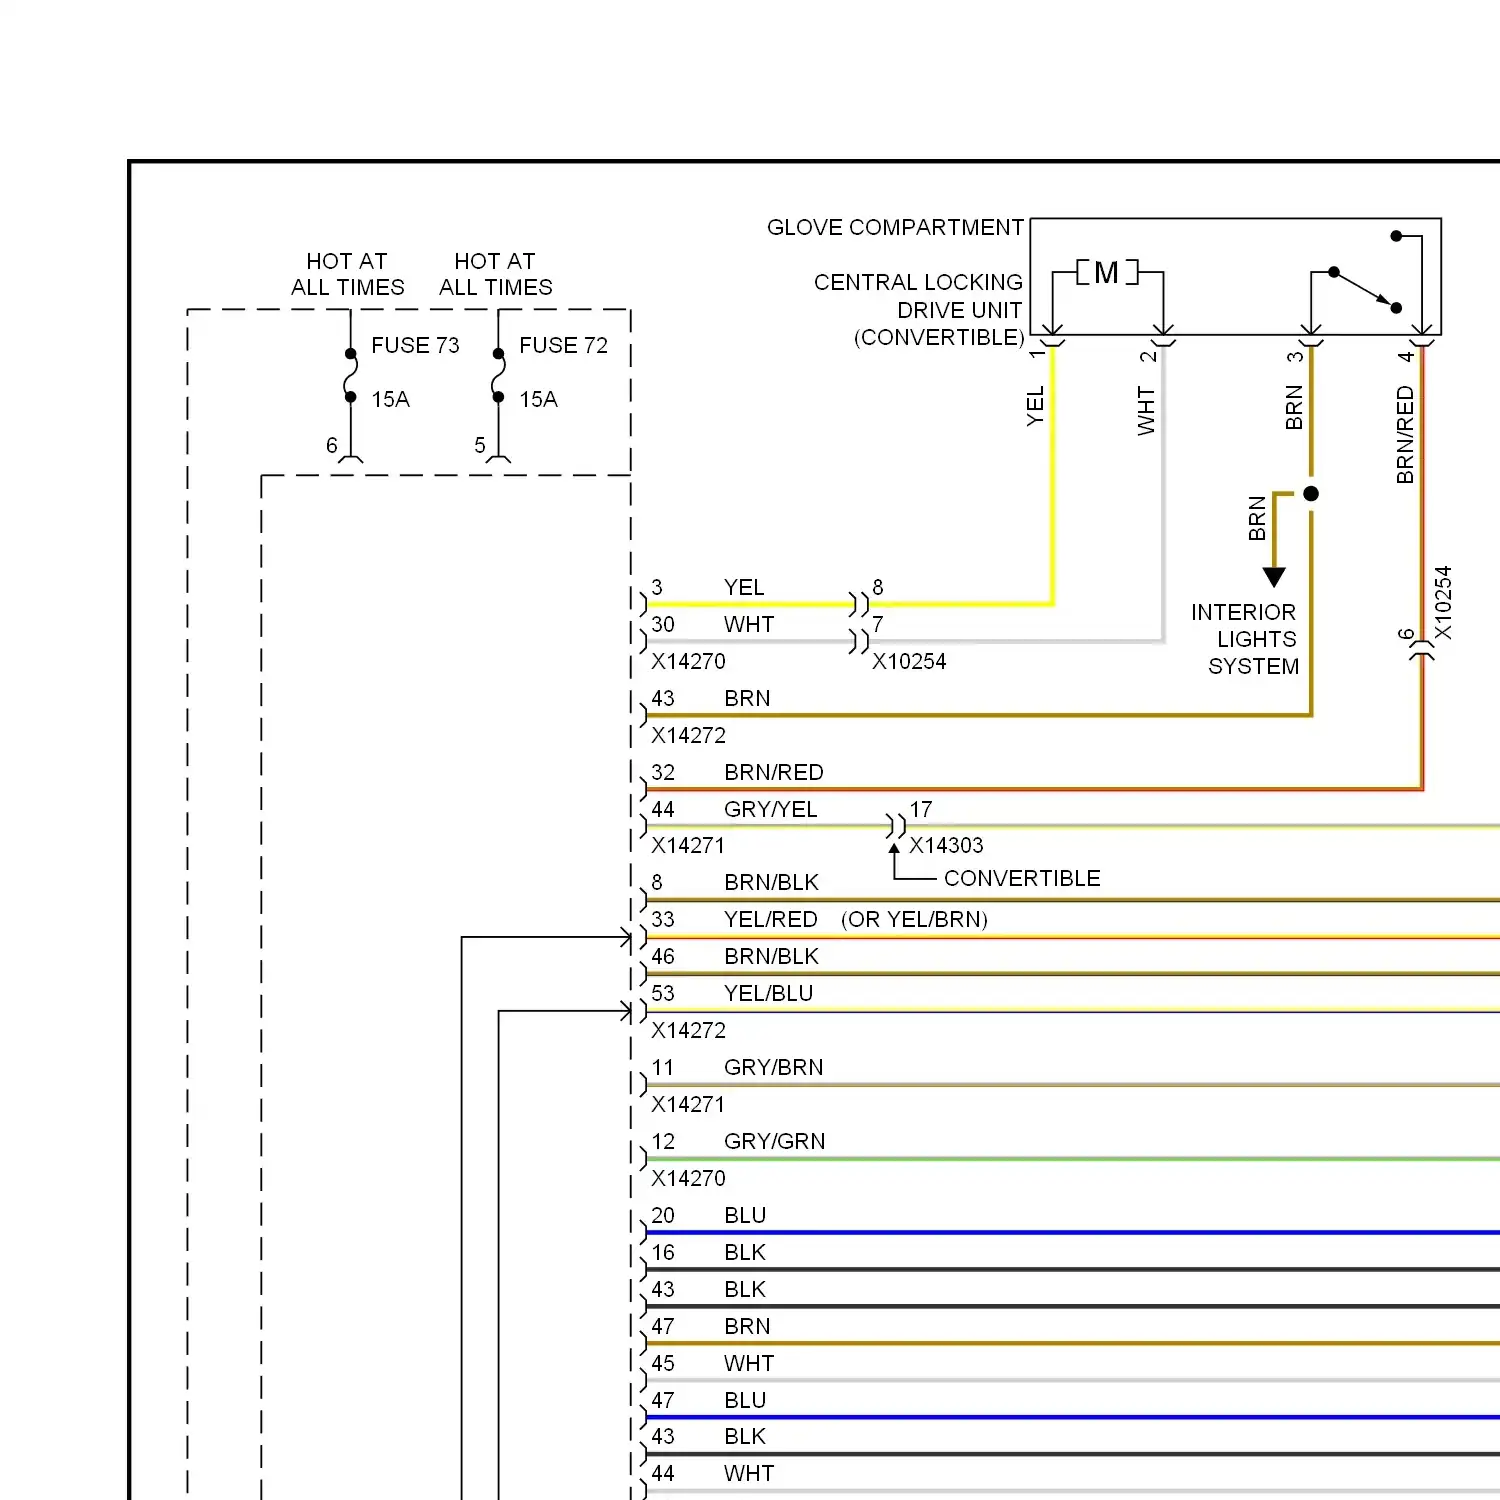Click WHT label at pin 45

(x=749, y=1363)
